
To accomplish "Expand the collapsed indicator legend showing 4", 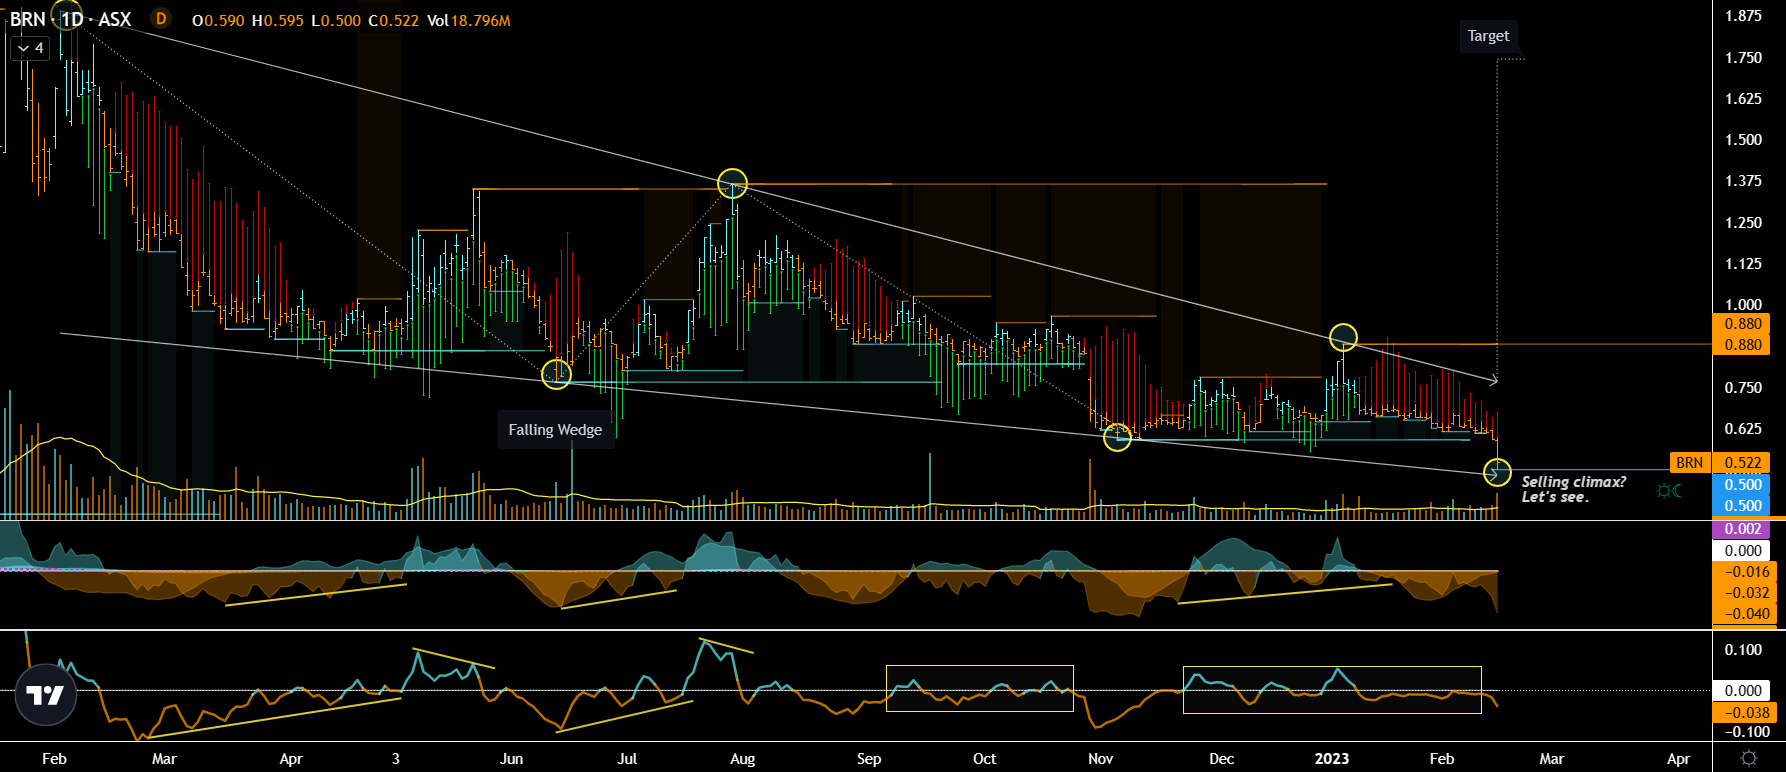I will (x=30, y=48).
